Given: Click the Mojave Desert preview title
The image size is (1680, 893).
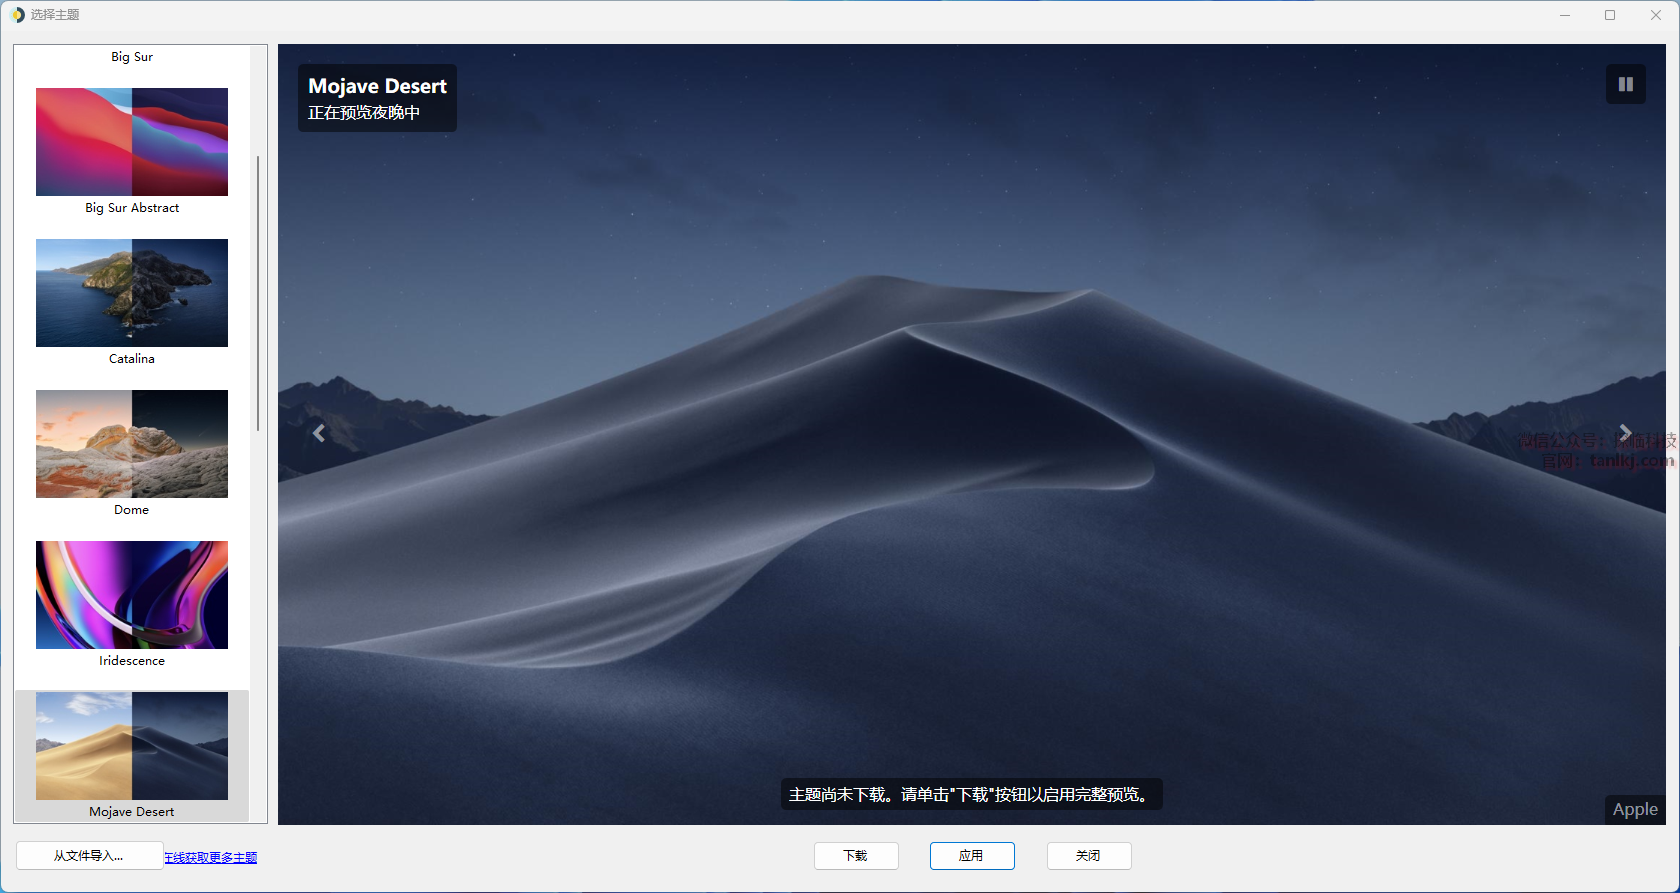Looking at the screenshot, I should (378, 86).
